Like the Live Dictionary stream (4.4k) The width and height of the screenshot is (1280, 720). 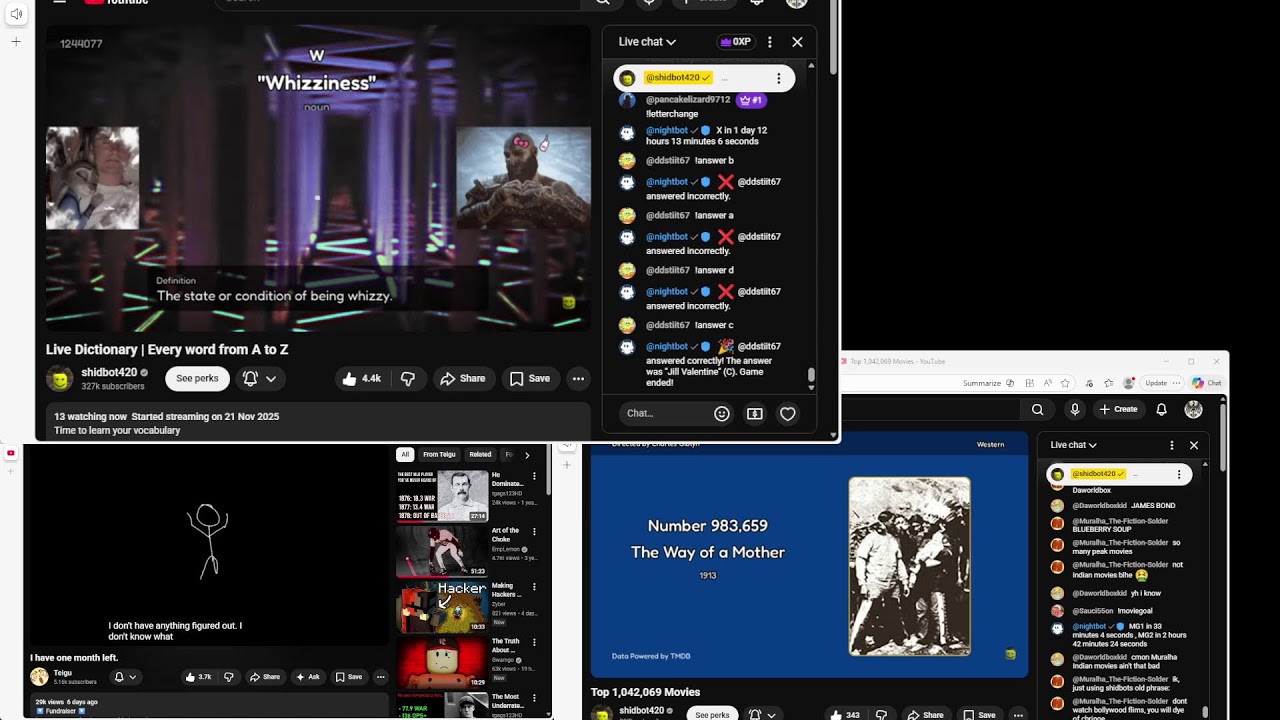pos(361,379)
